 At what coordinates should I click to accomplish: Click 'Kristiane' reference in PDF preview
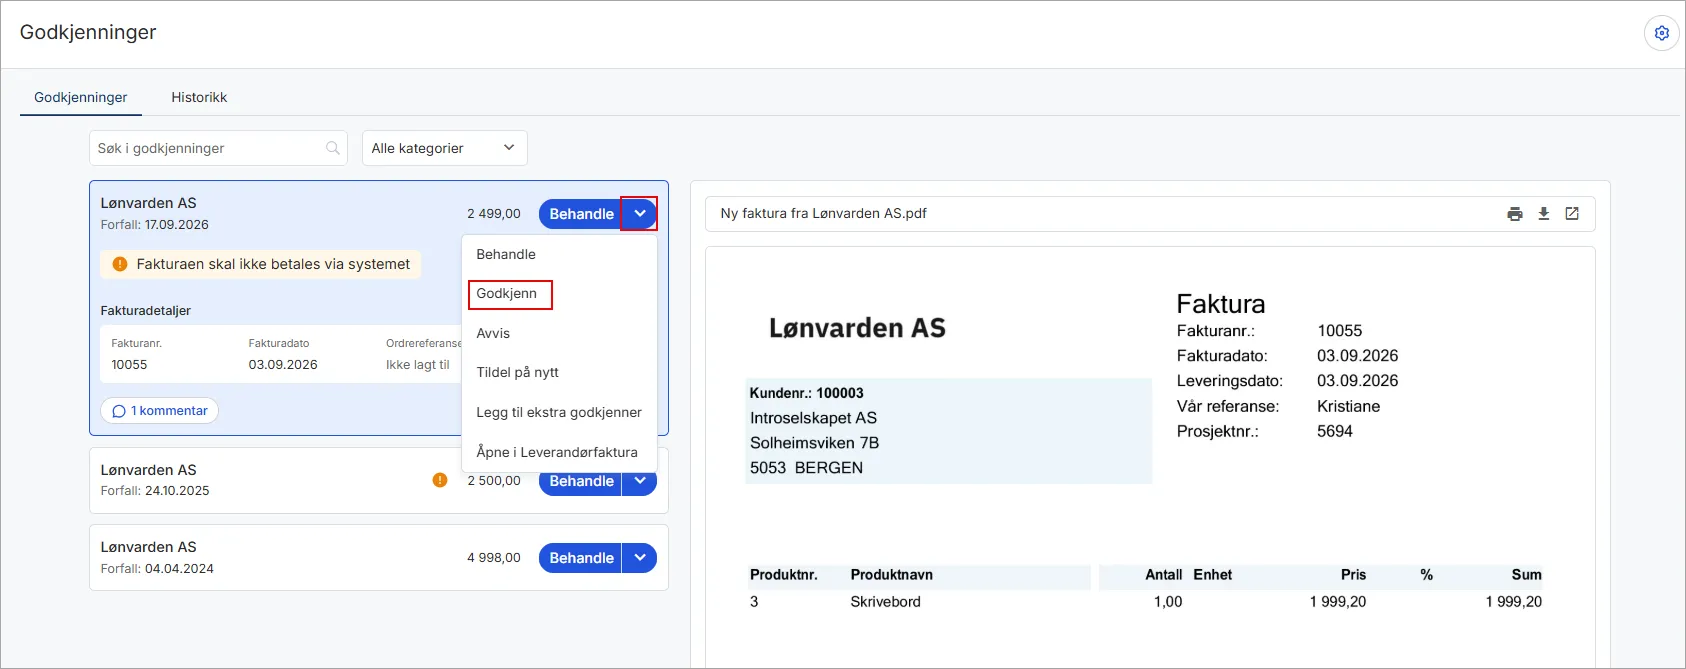point(1348,406)
